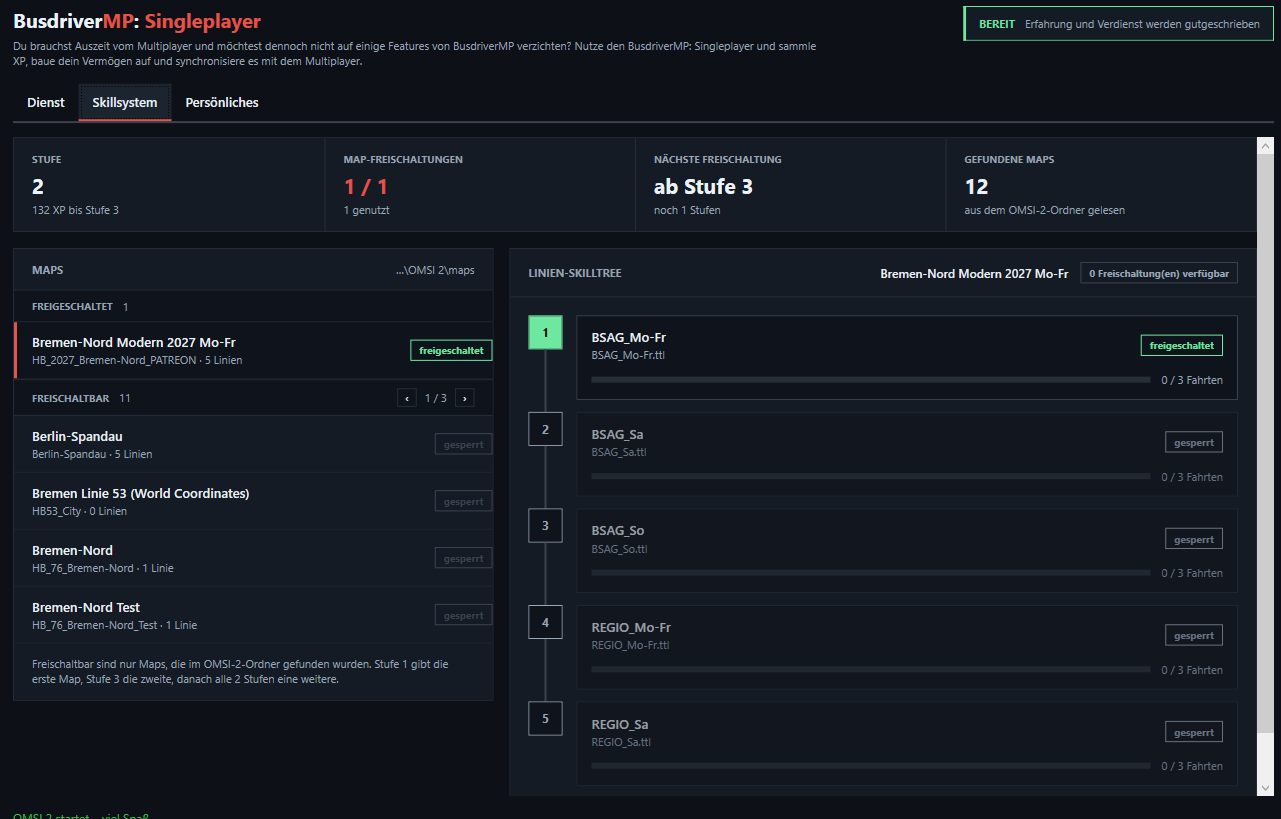
Task: Go to previous page of unlockable maps
Action: 407,398
